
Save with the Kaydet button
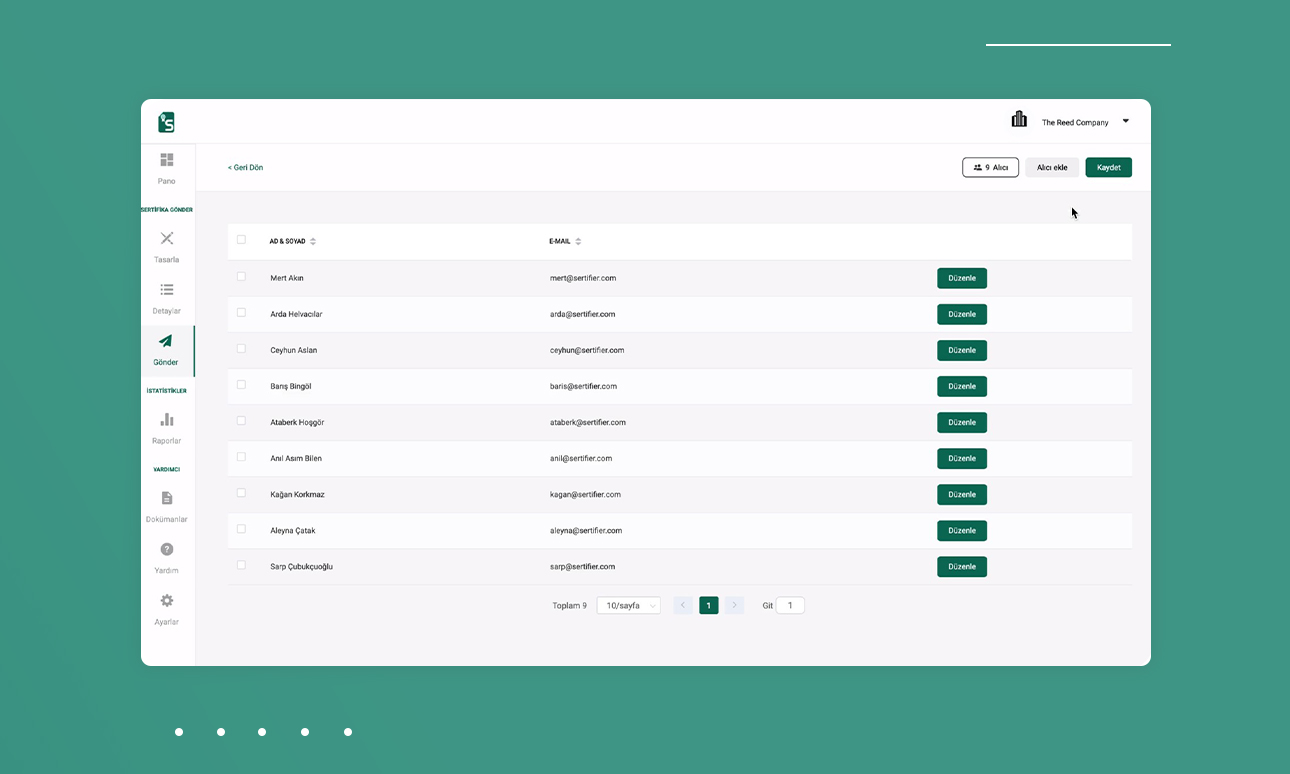click(x=1108, y=167)
